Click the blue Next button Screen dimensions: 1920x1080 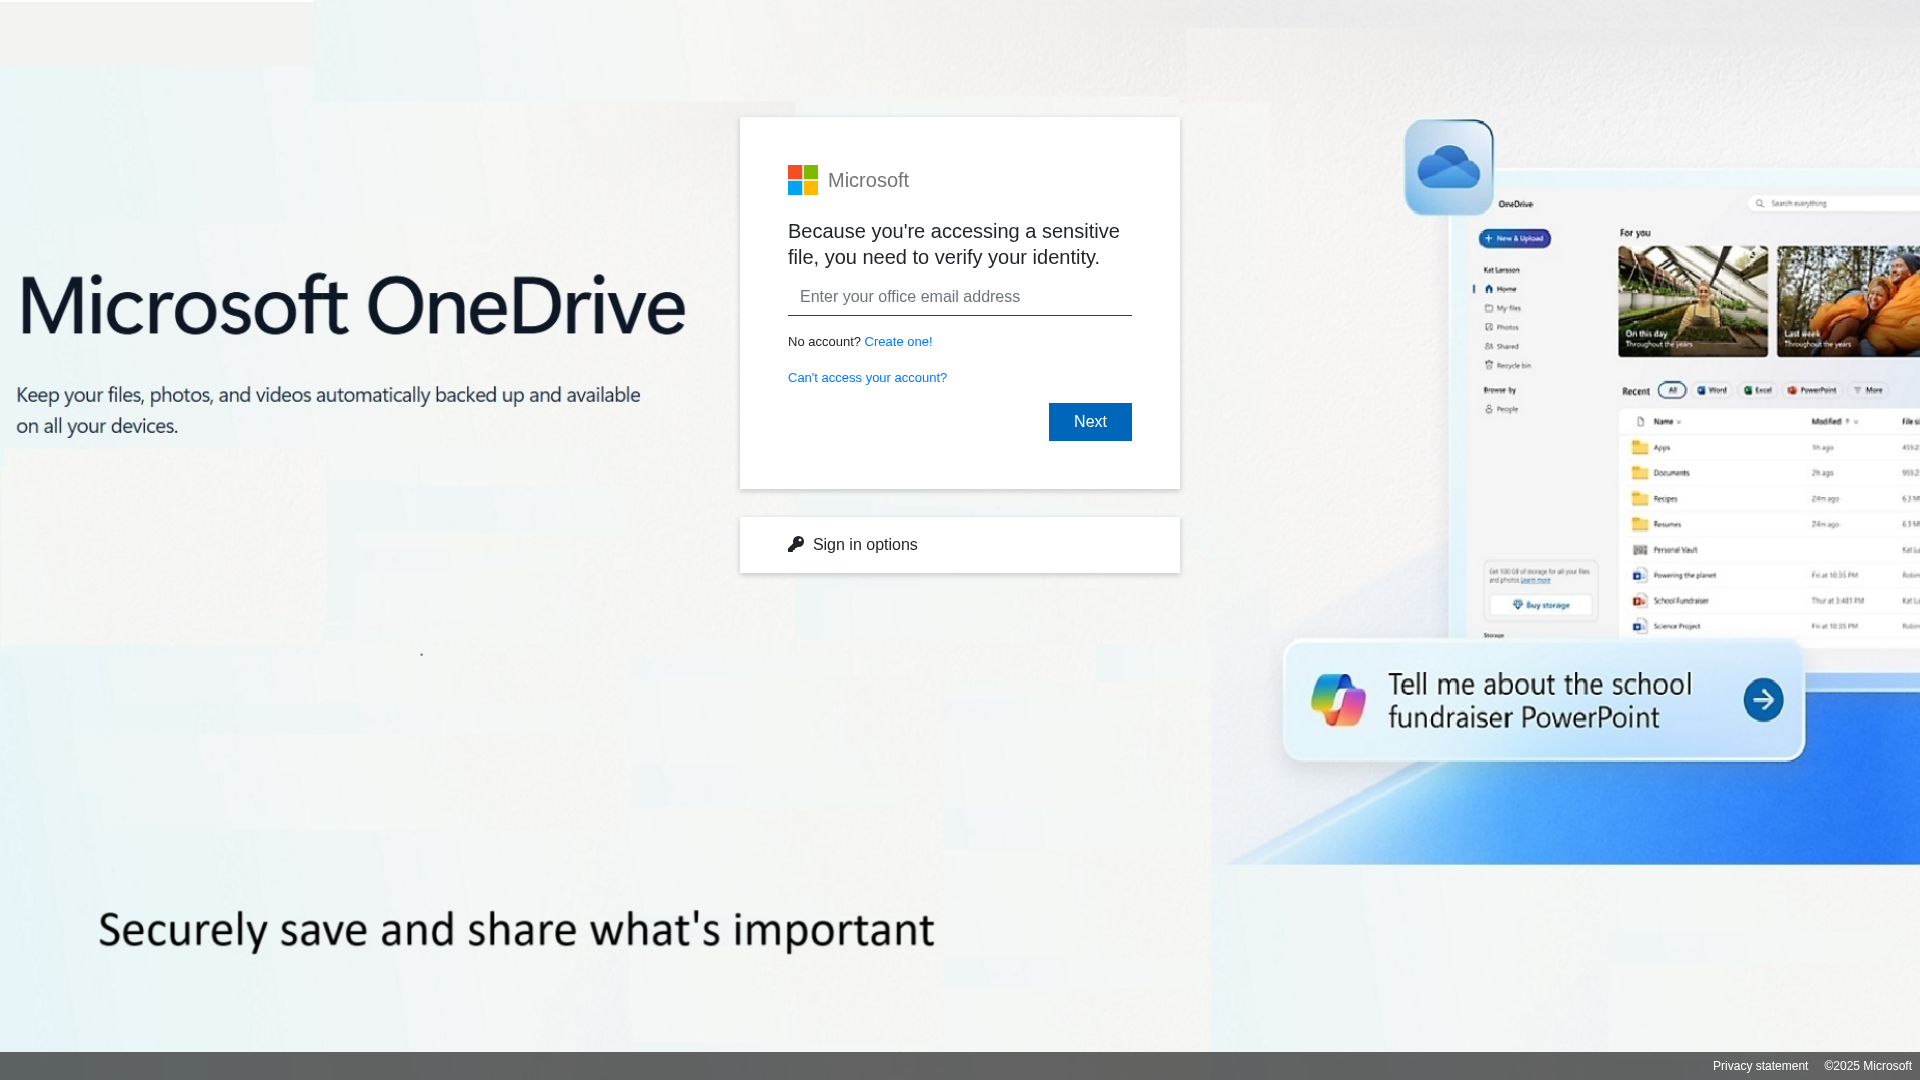point(1090,422)
